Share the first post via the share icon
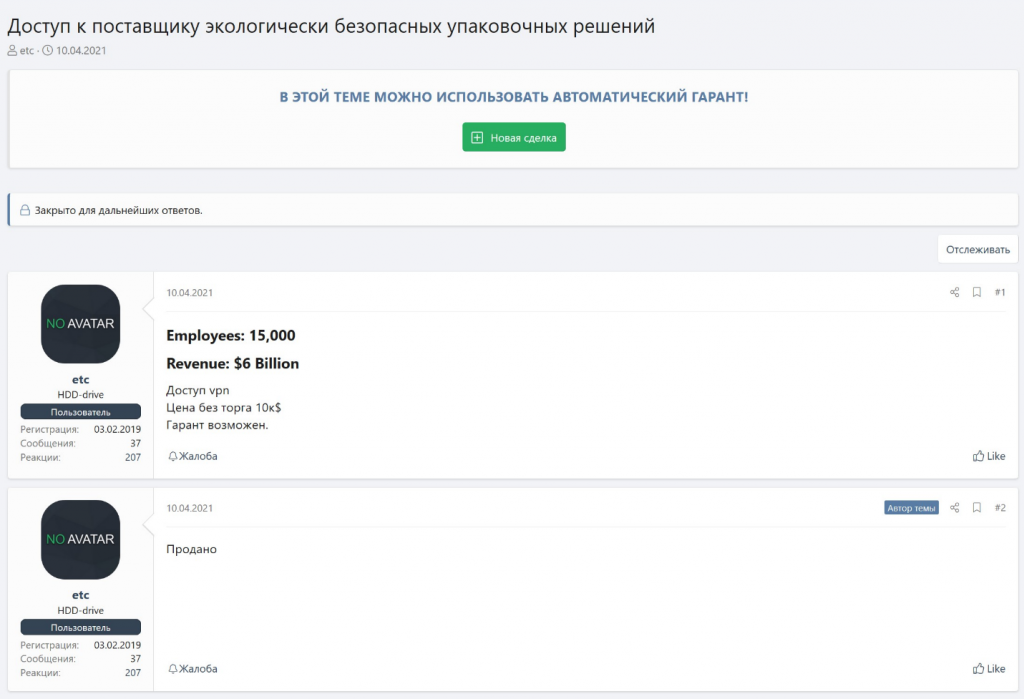1024x699 pixels. coord(954,292)
